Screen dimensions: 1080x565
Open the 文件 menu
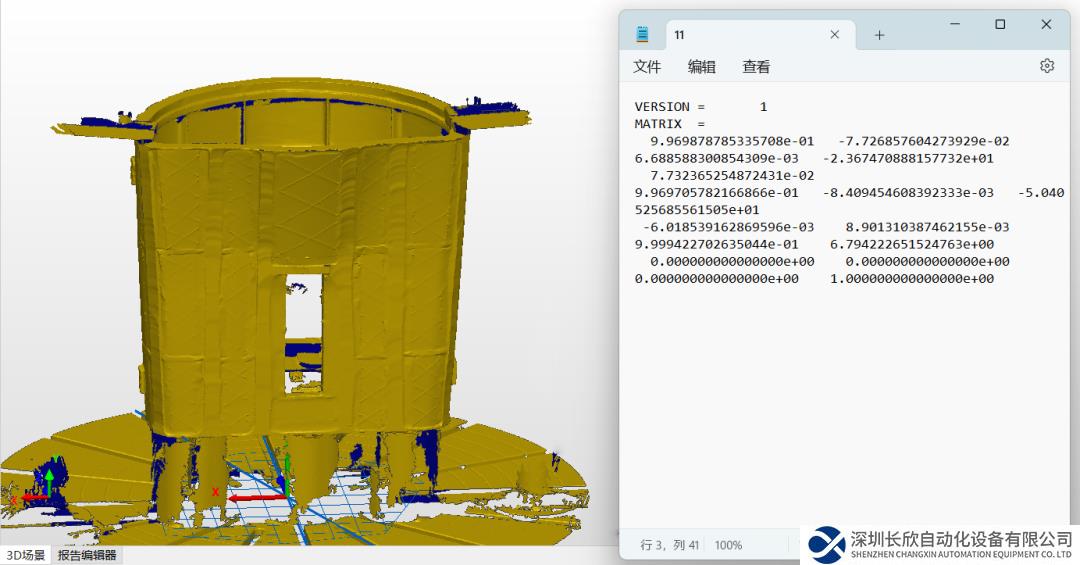point(647,67)
